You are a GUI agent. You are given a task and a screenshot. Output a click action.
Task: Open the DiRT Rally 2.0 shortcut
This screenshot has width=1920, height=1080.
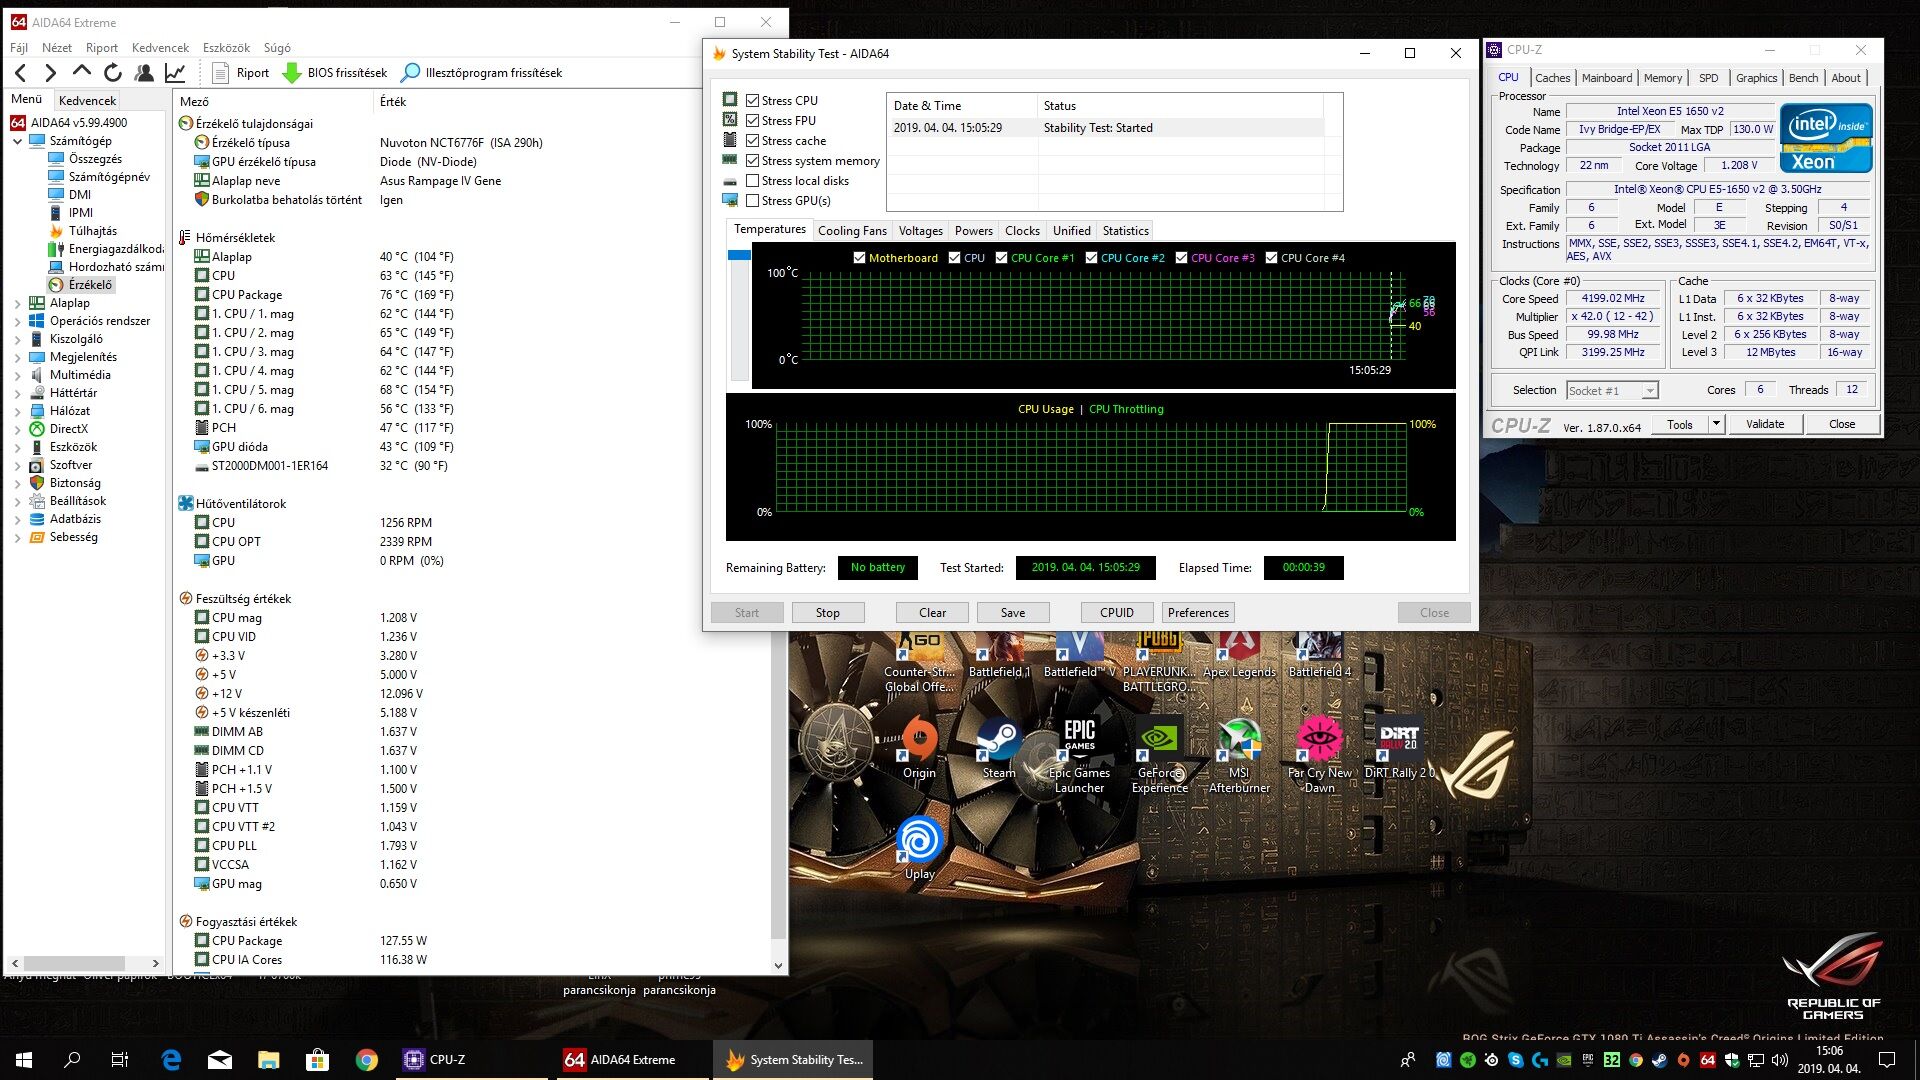1399,748
